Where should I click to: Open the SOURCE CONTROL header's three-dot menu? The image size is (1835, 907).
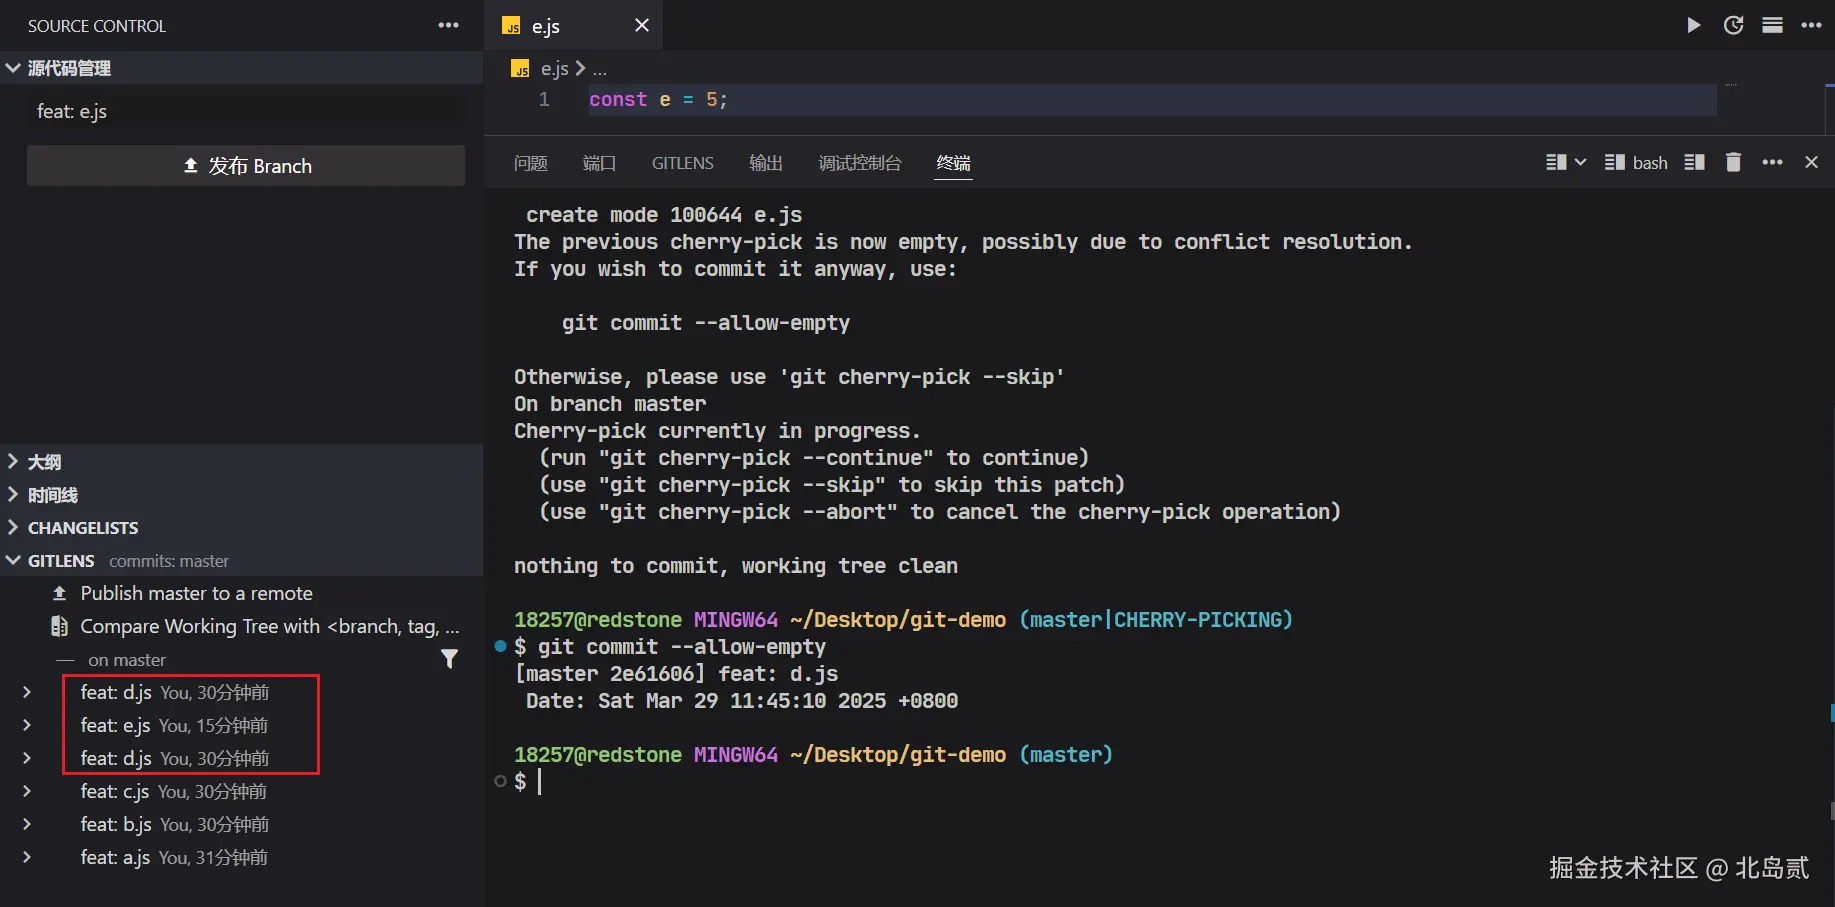[448, 25]
